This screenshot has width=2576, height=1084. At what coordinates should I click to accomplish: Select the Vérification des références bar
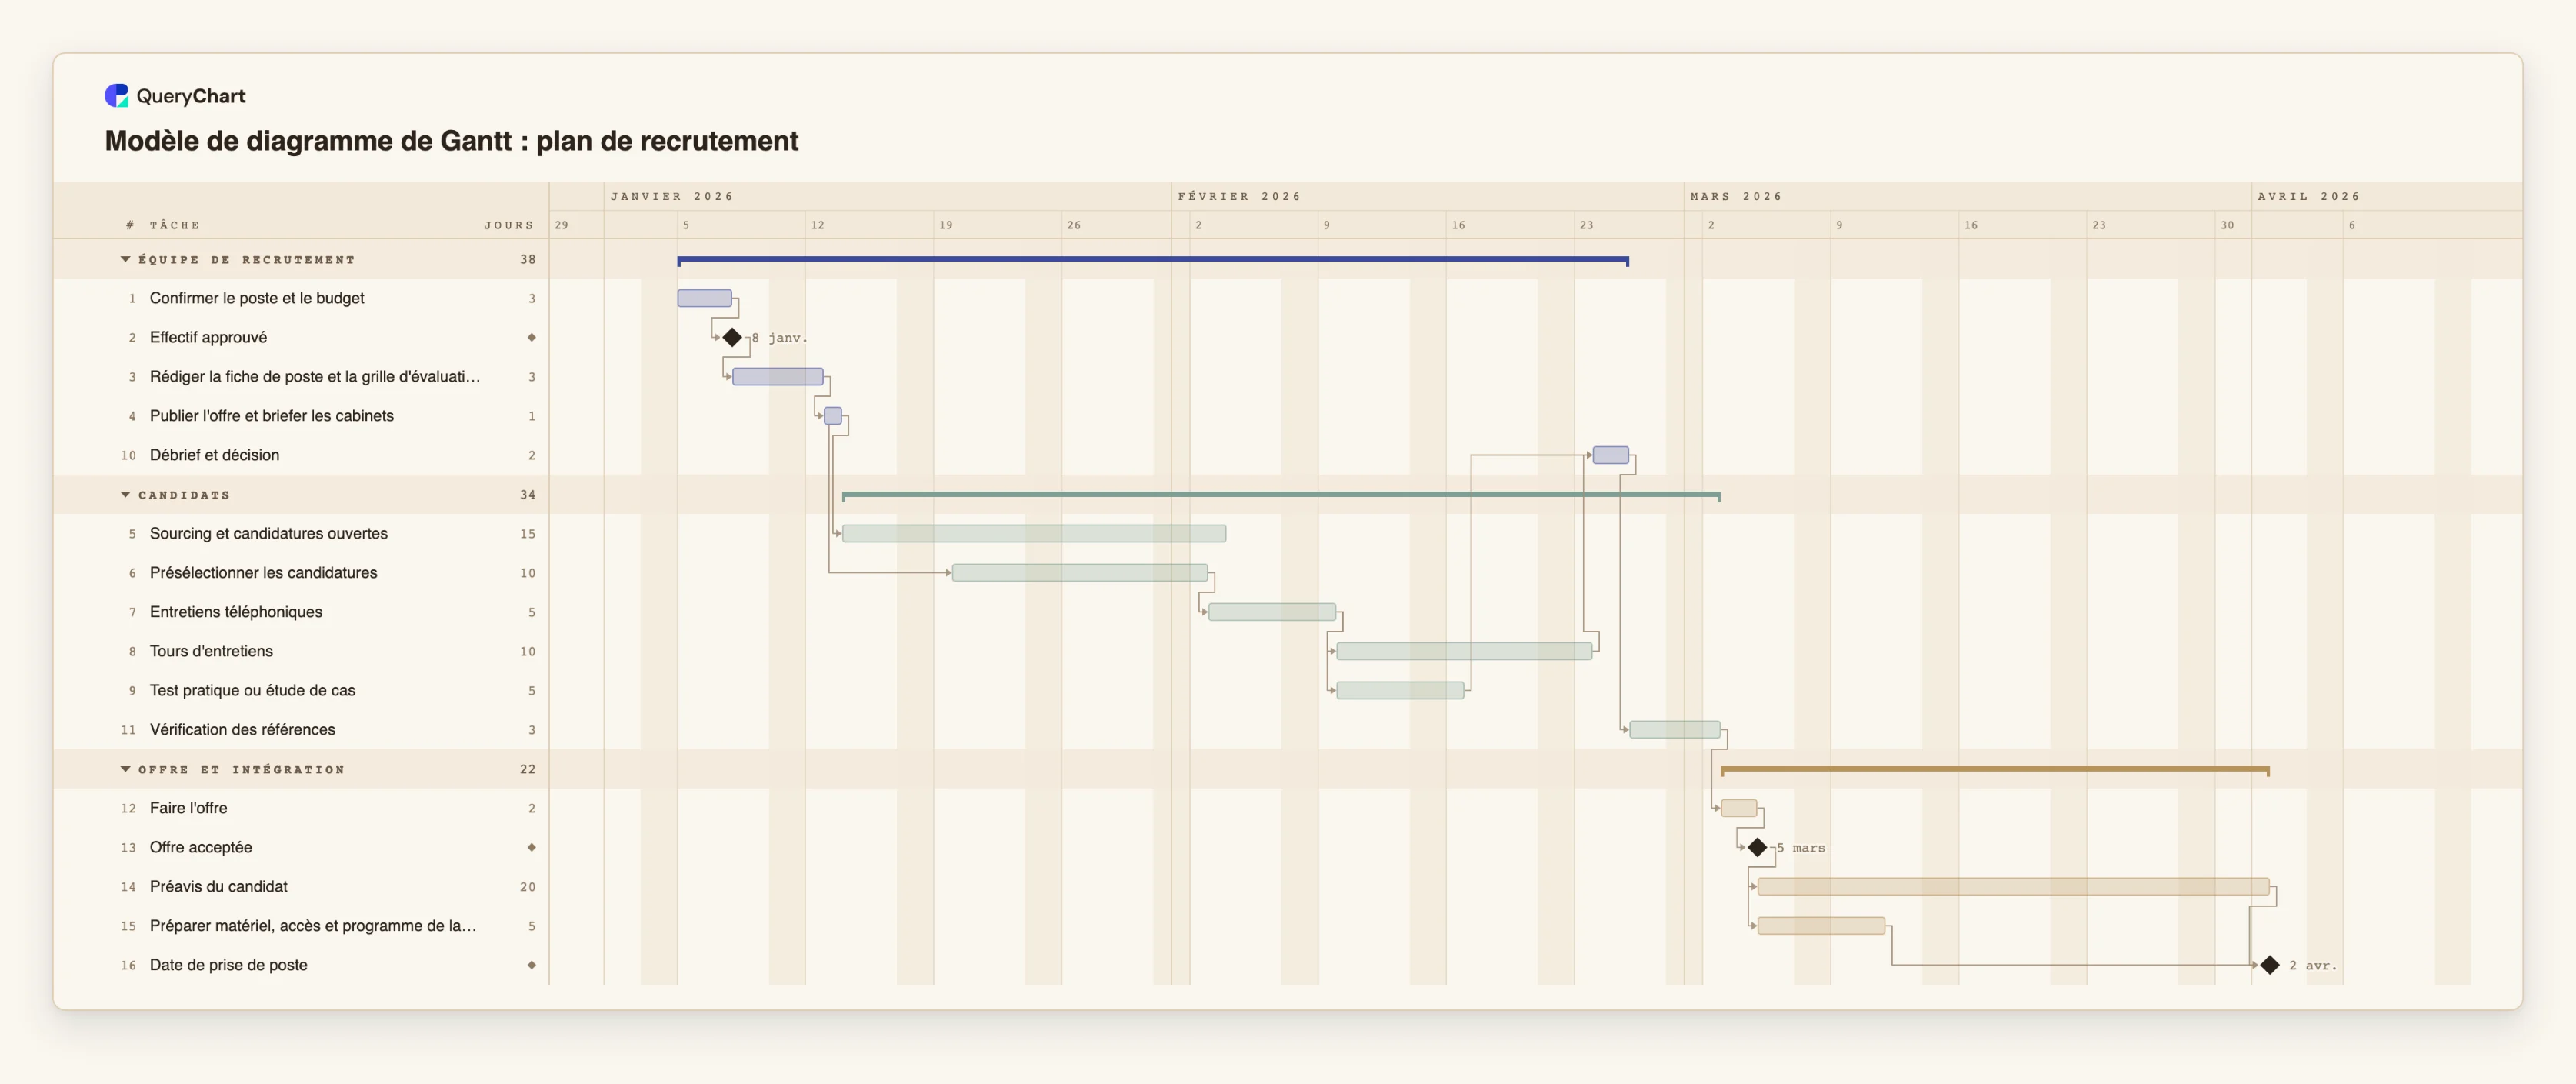[1675, 730]
